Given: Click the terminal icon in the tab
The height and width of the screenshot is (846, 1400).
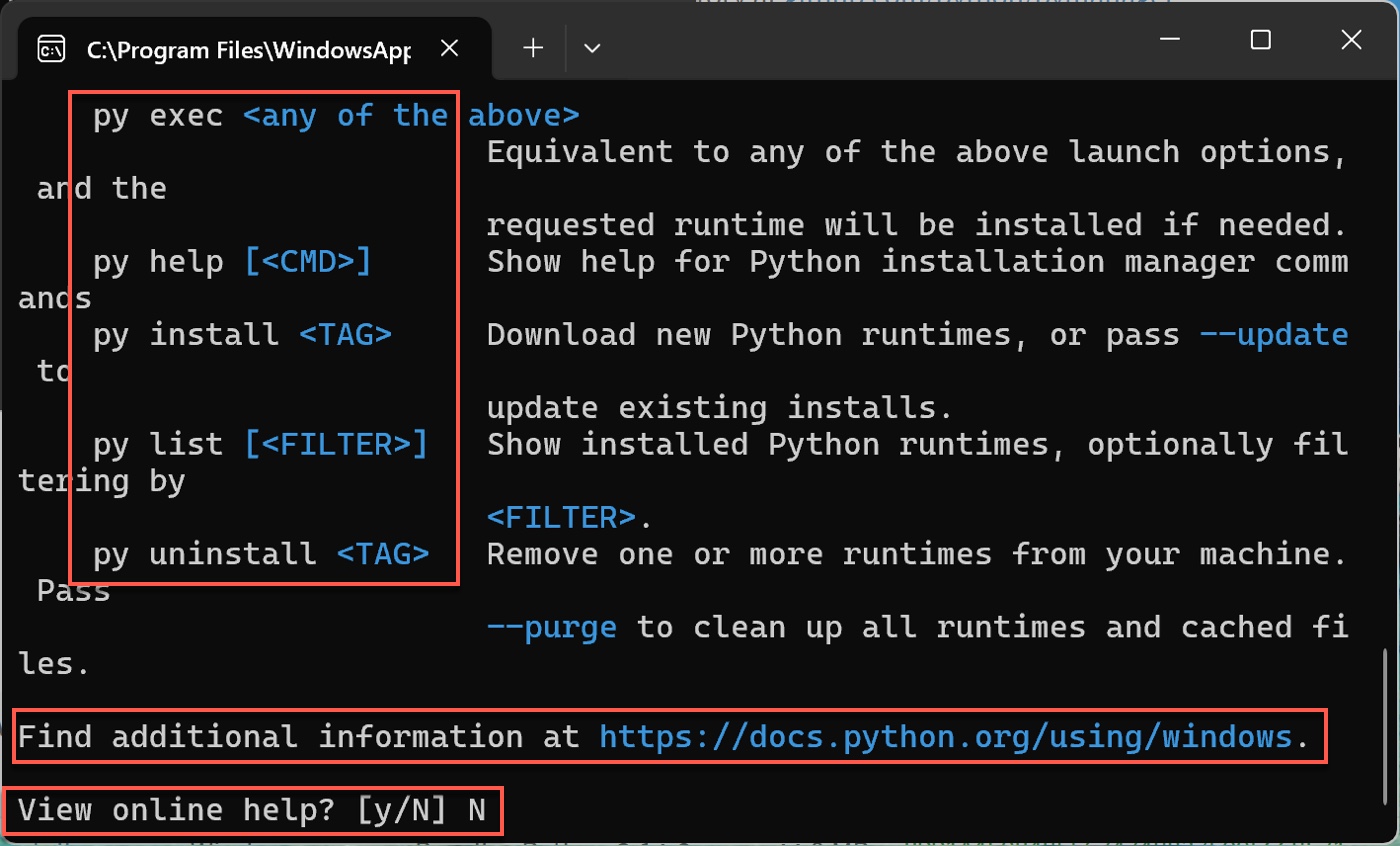Looking at the screenshot, I should click(x=52, y=48).
